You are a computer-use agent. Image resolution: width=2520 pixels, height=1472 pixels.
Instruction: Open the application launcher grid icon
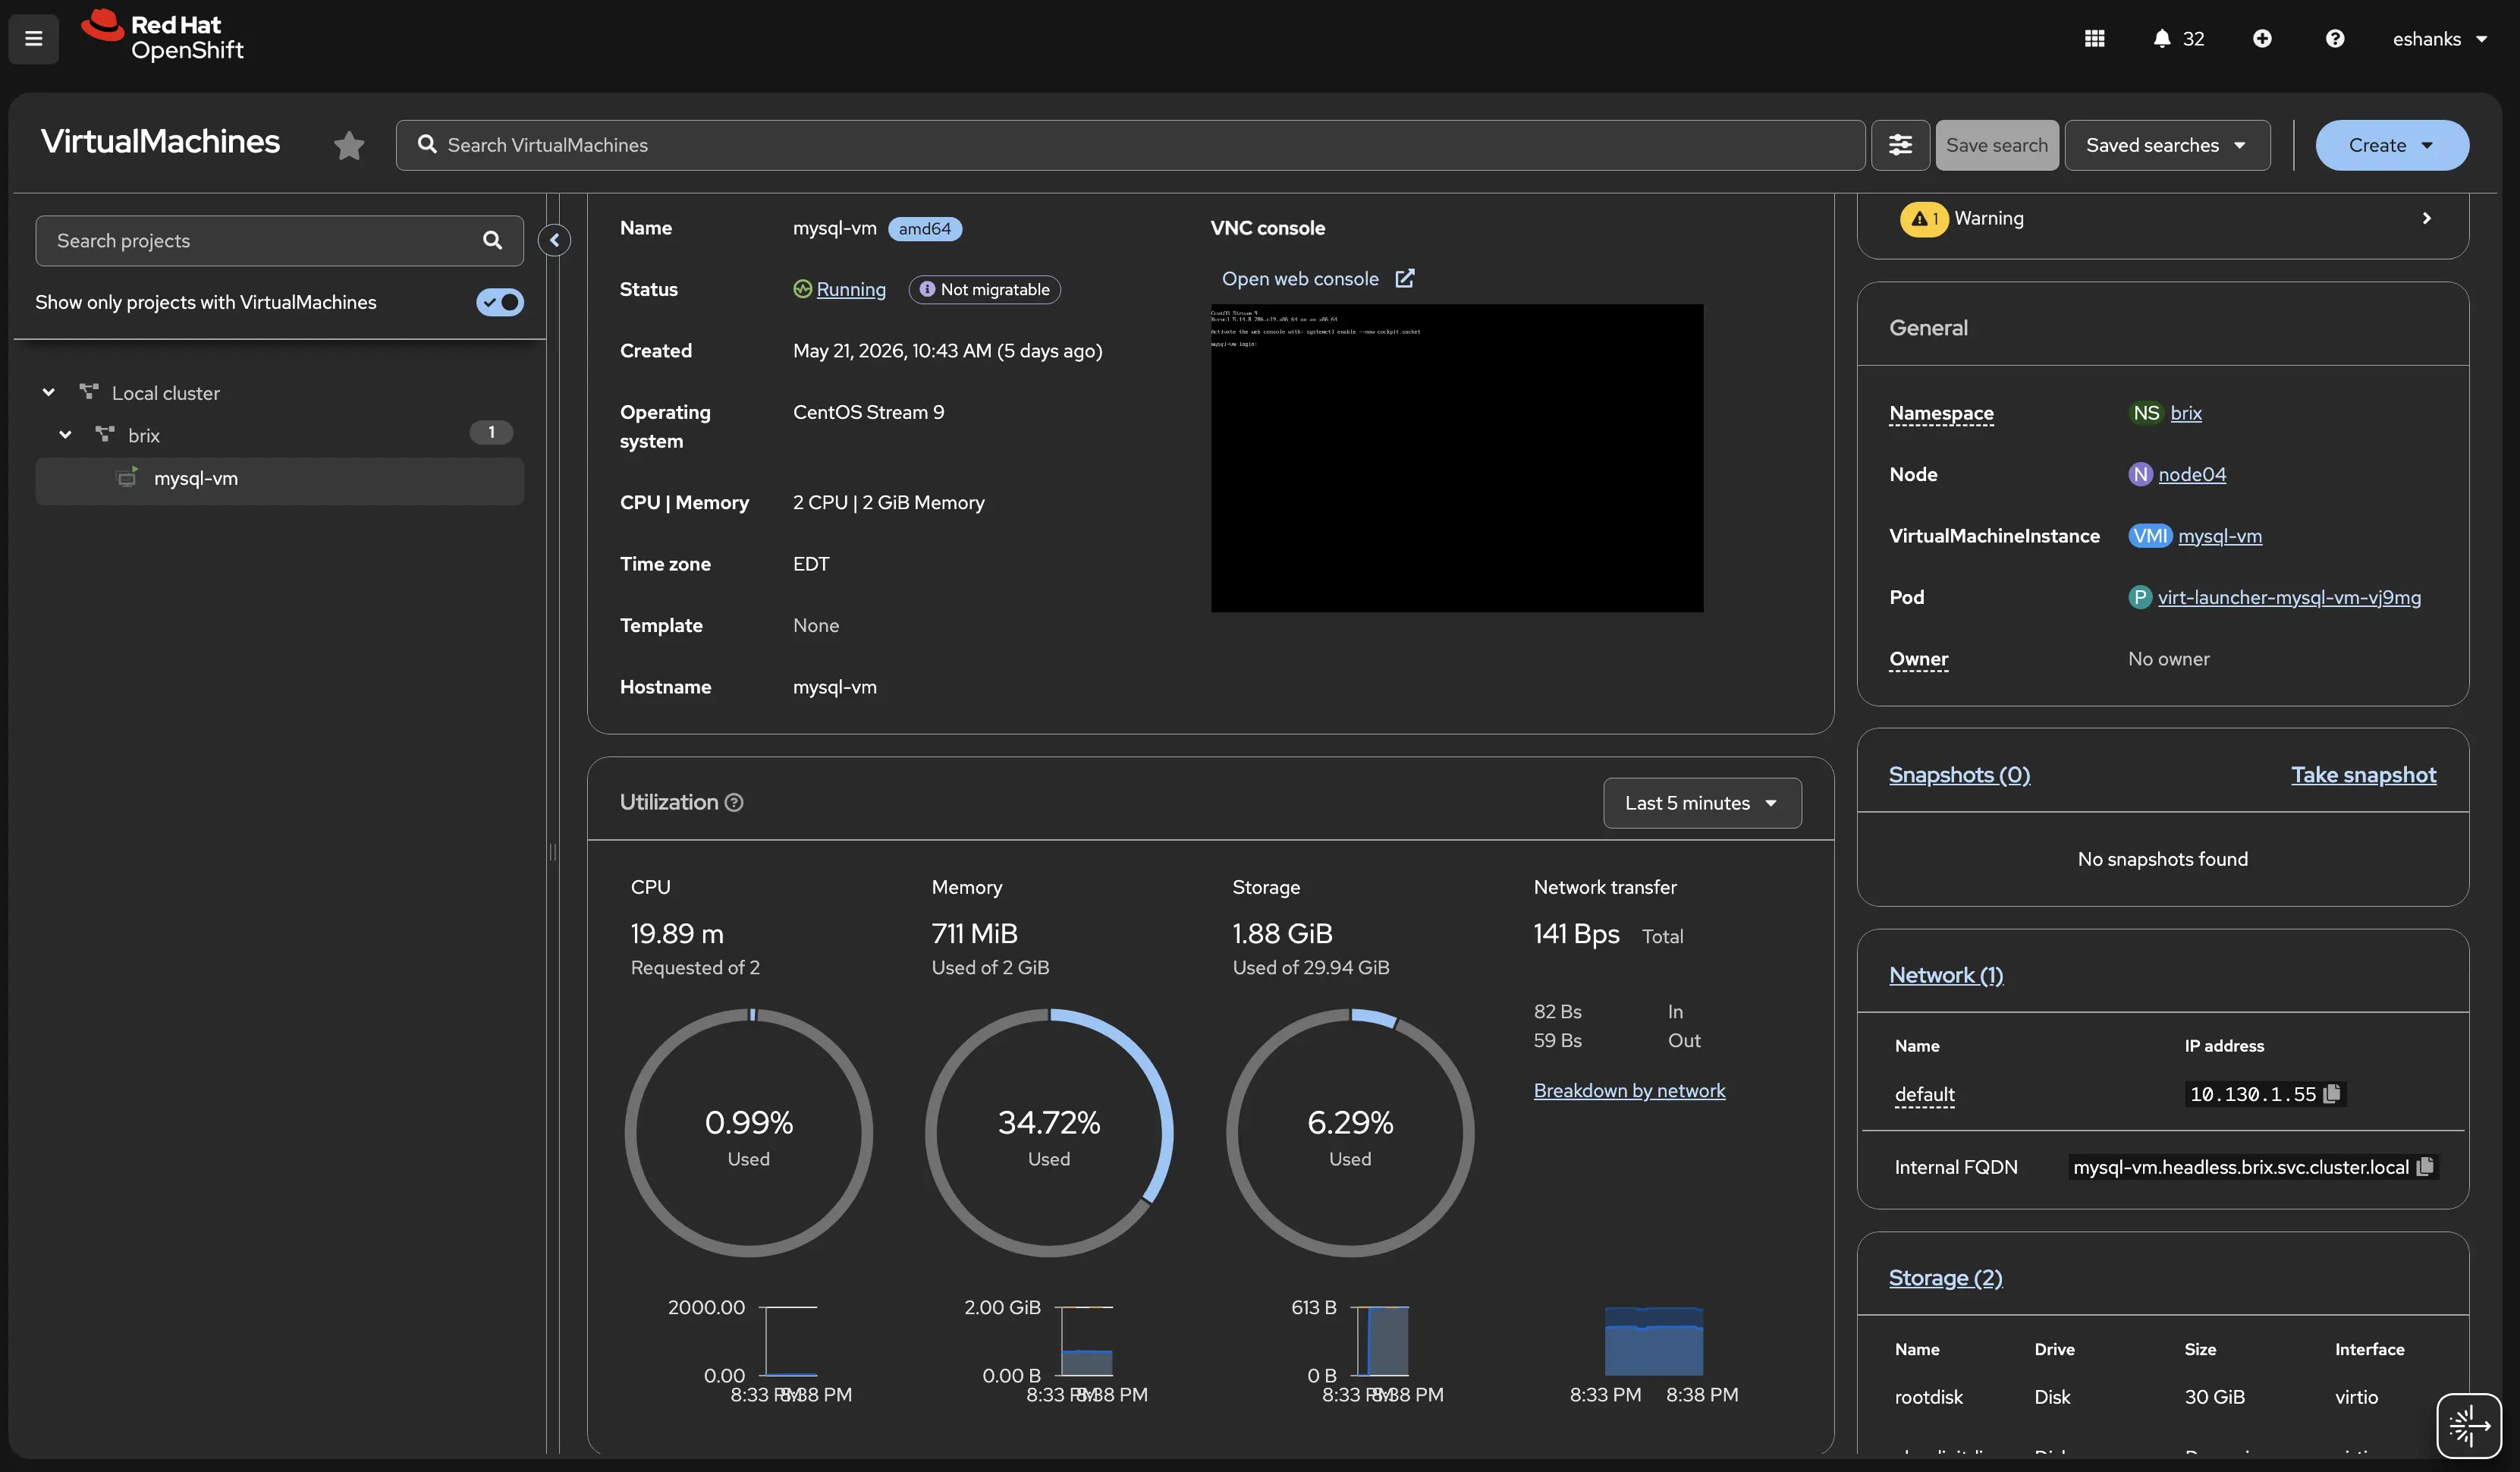[2094, 39]
